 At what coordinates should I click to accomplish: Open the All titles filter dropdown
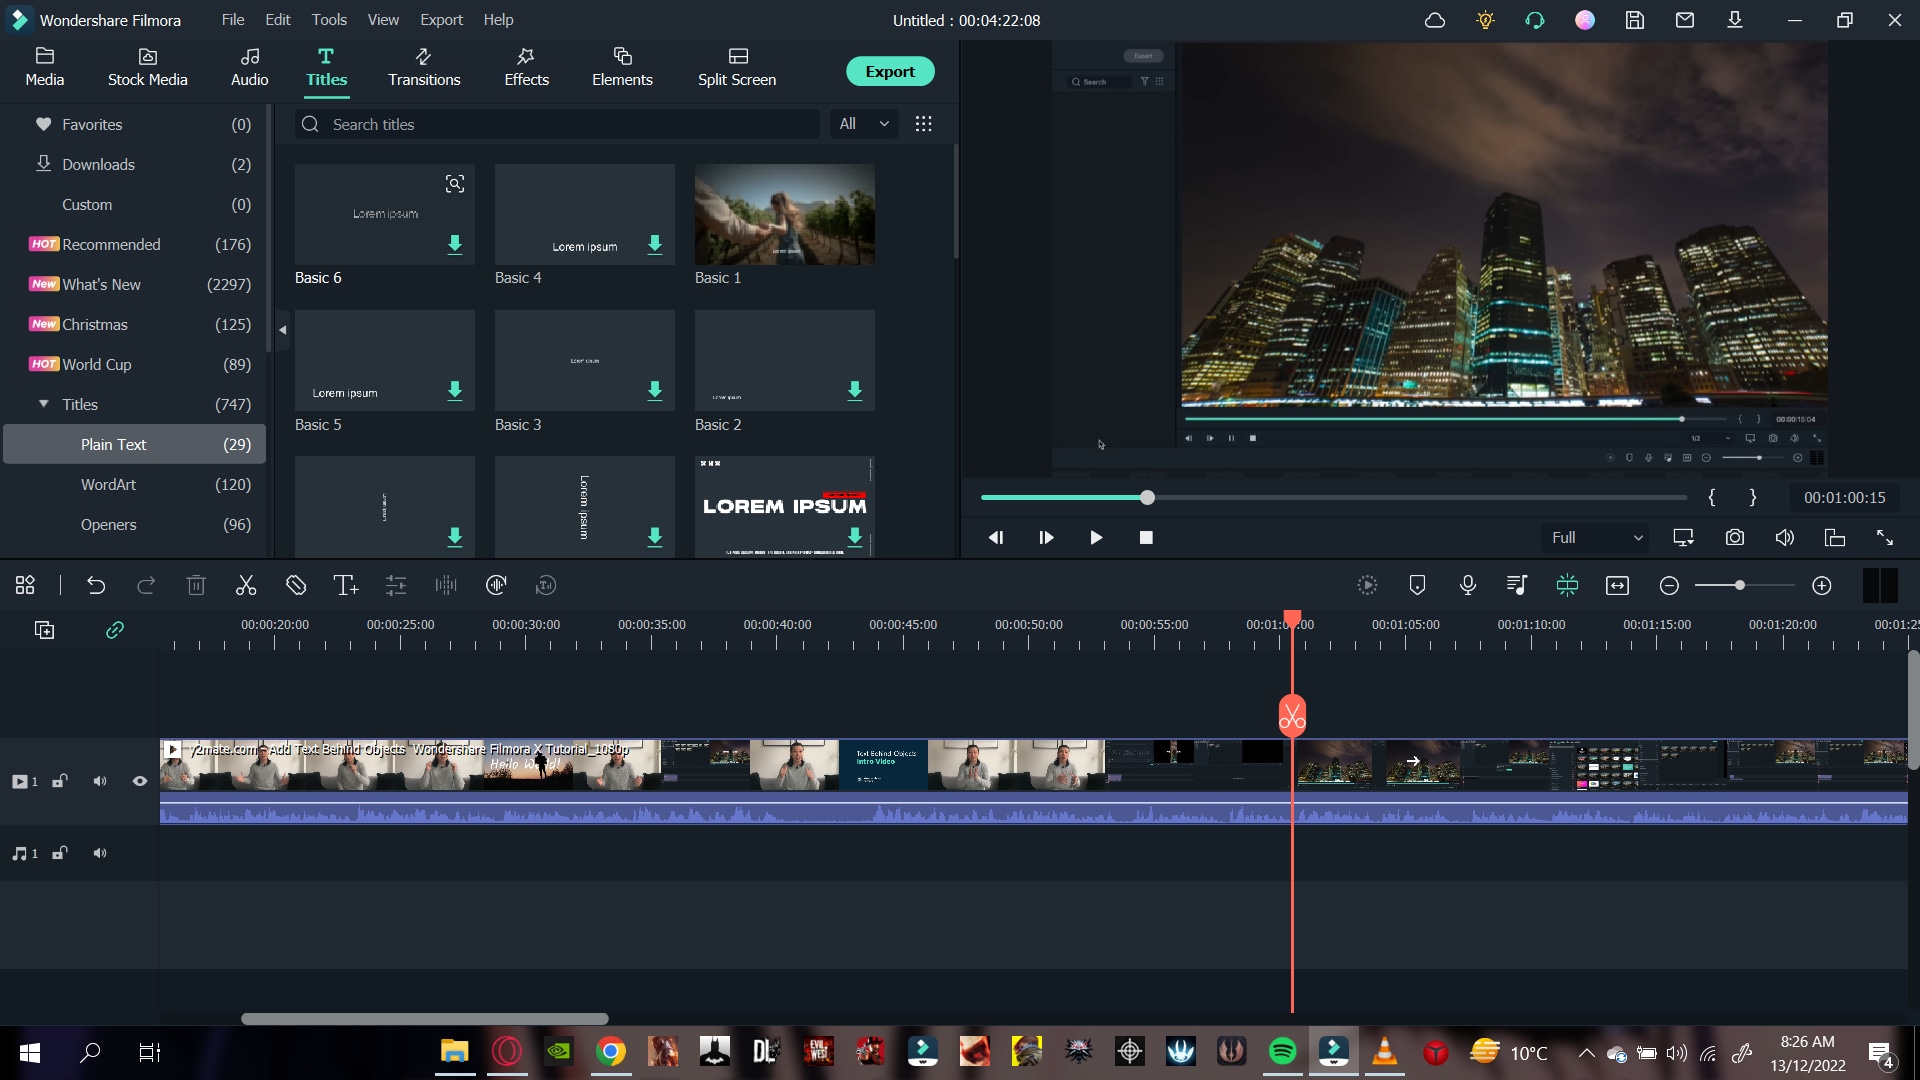tap(864, 124)
